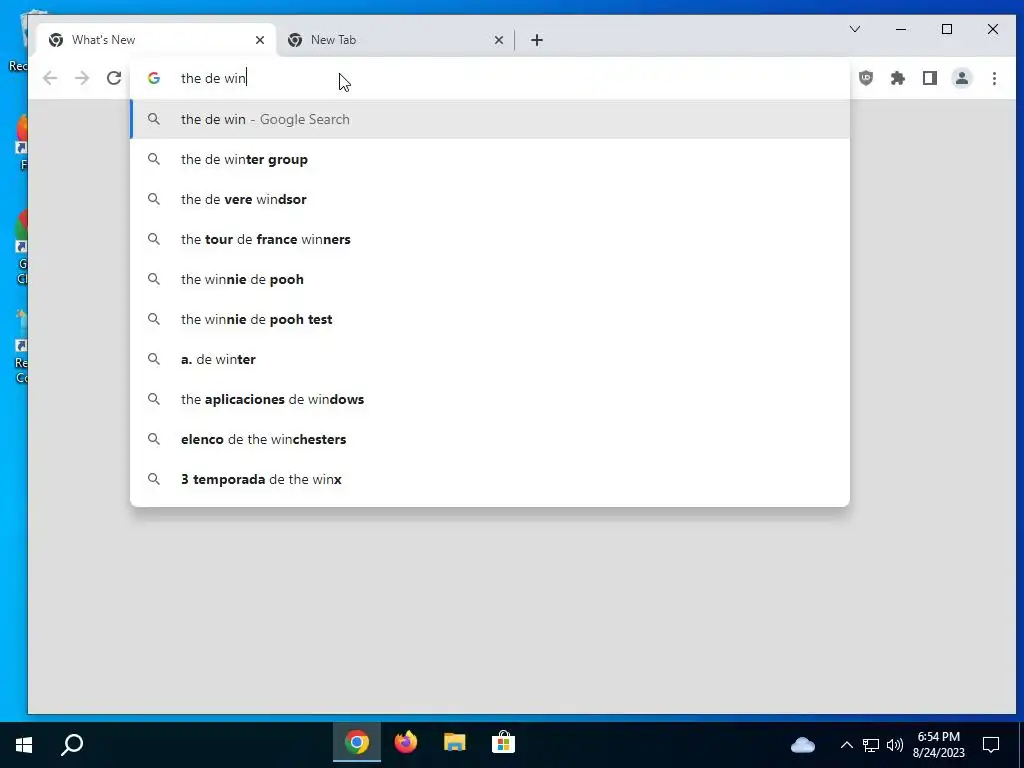Screen dimensions: 1024x768
Task: Click the Chrome taskbar icon
Action: pyautogui.click(x=357, y=743)
